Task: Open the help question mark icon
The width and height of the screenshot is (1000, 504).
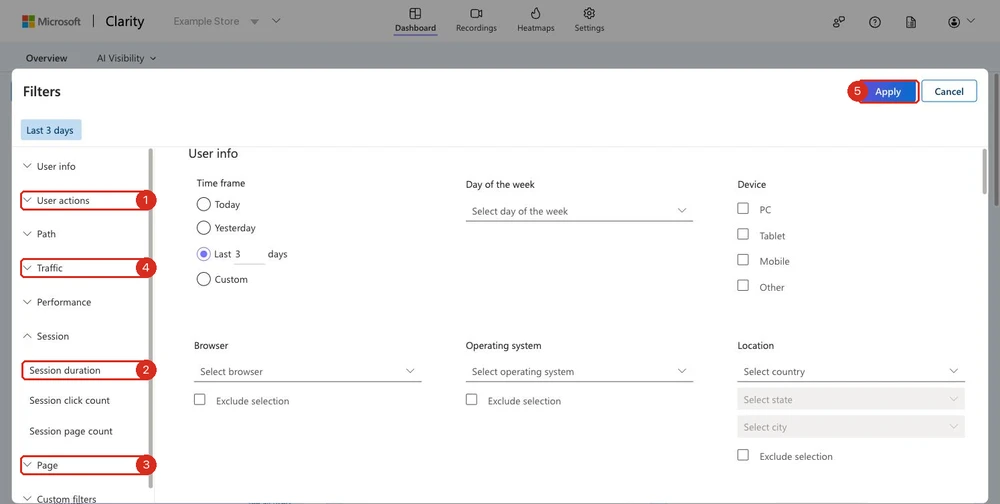Action: (875, 22)
